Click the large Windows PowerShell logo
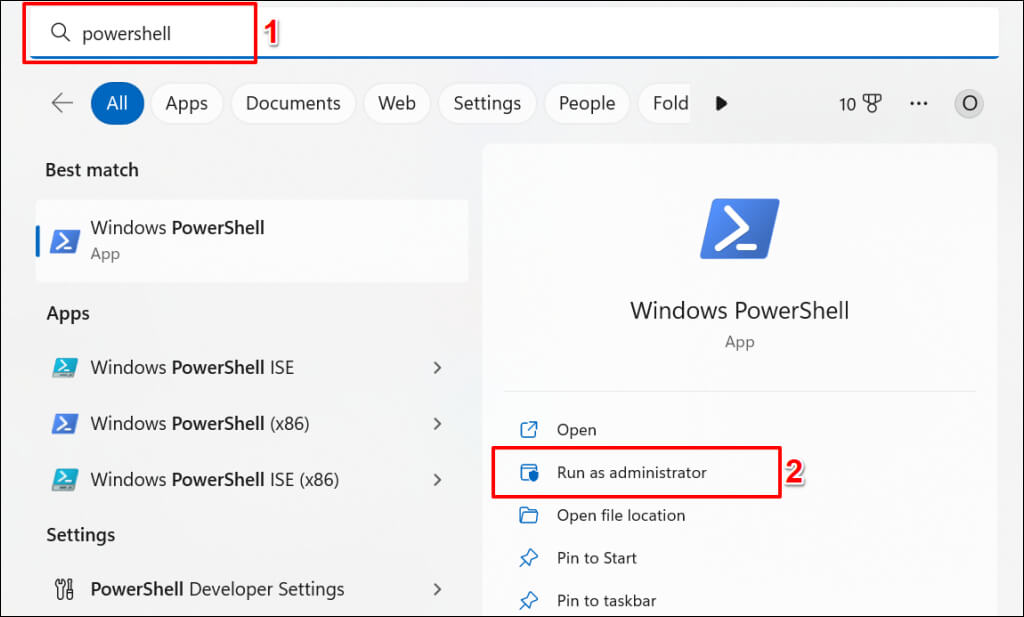1024x617 pixels. click(739, 229)
